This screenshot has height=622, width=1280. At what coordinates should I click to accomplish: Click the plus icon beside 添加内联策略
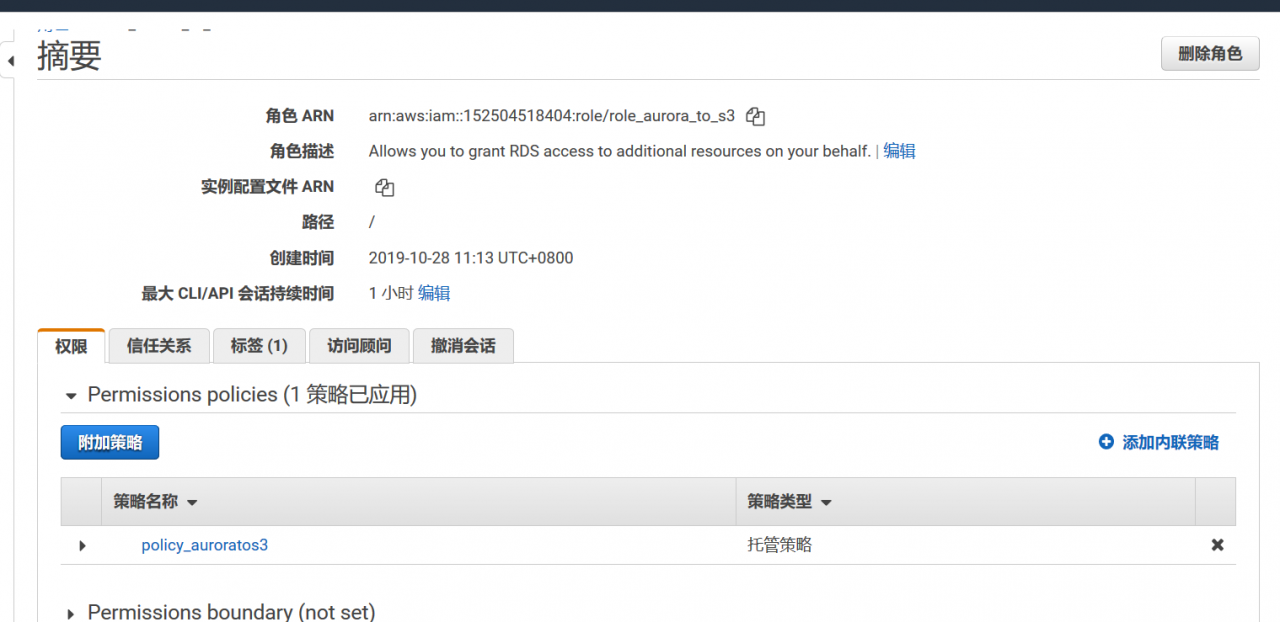[x=1106, y=442]
